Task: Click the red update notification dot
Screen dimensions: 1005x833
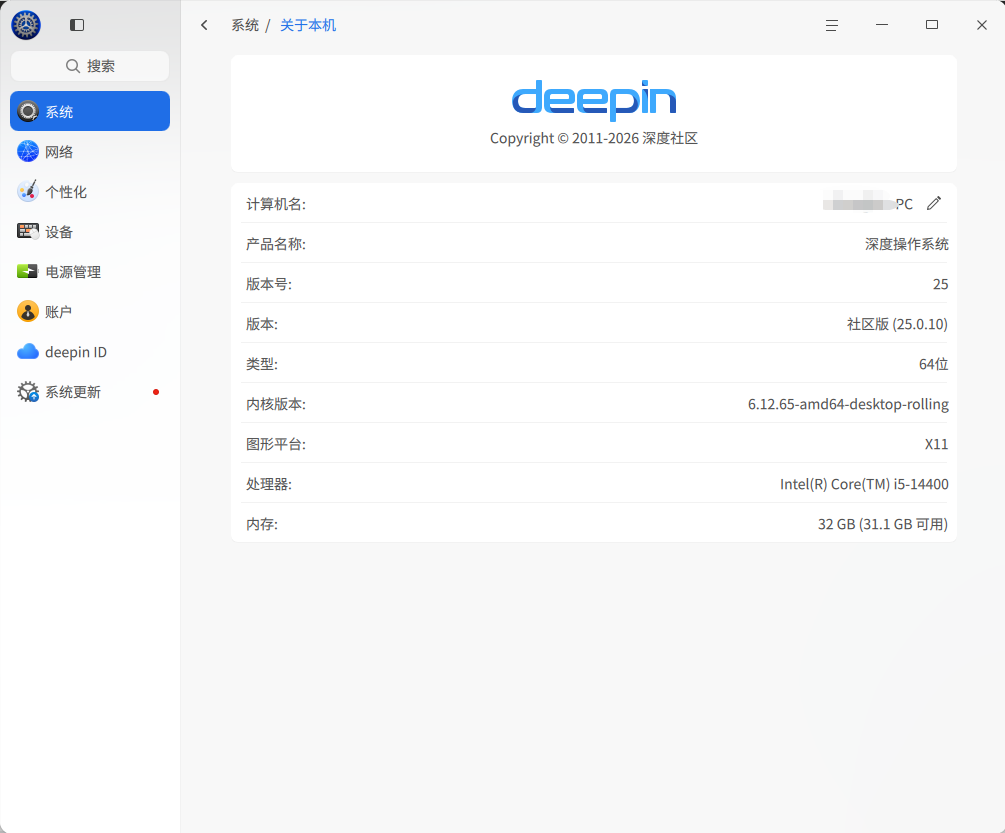Action: click(x=156, y=392)
